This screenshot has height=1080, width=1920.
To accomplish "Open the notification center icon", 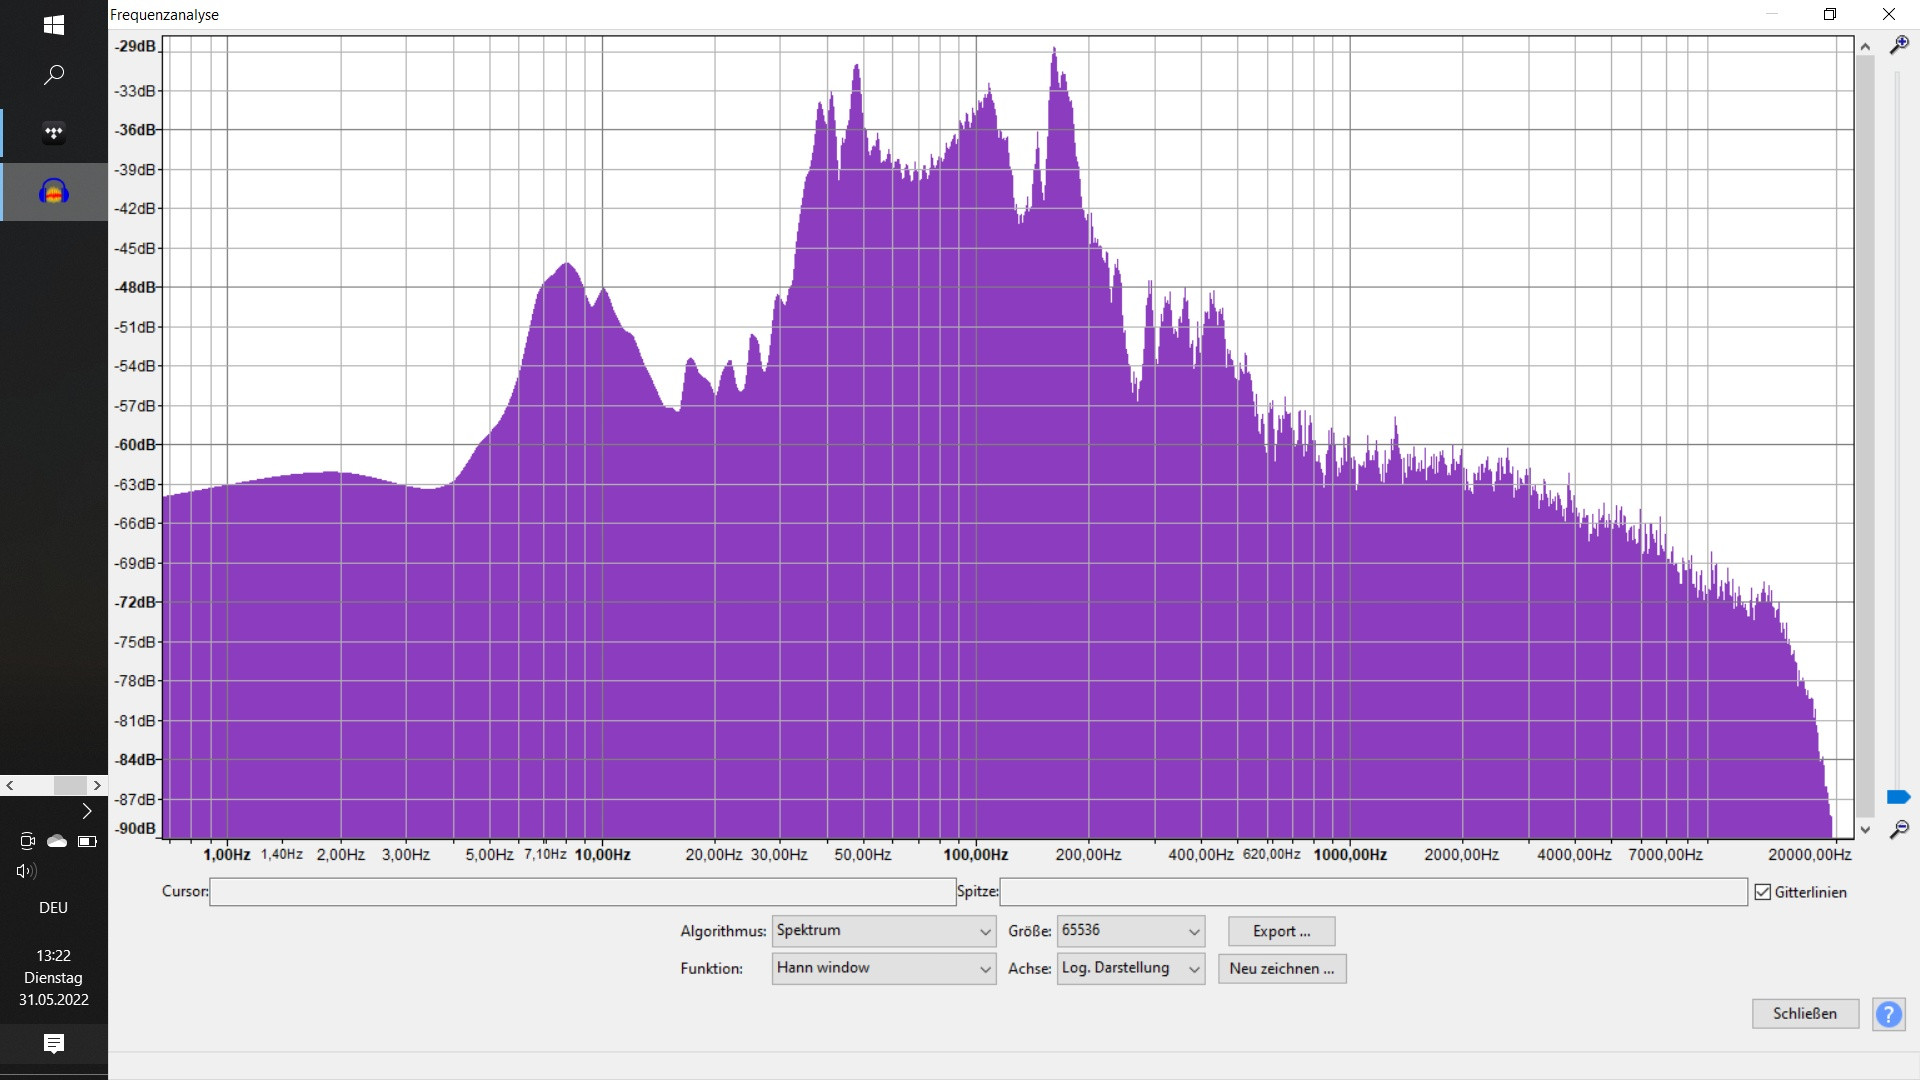I will (54, 1044).
